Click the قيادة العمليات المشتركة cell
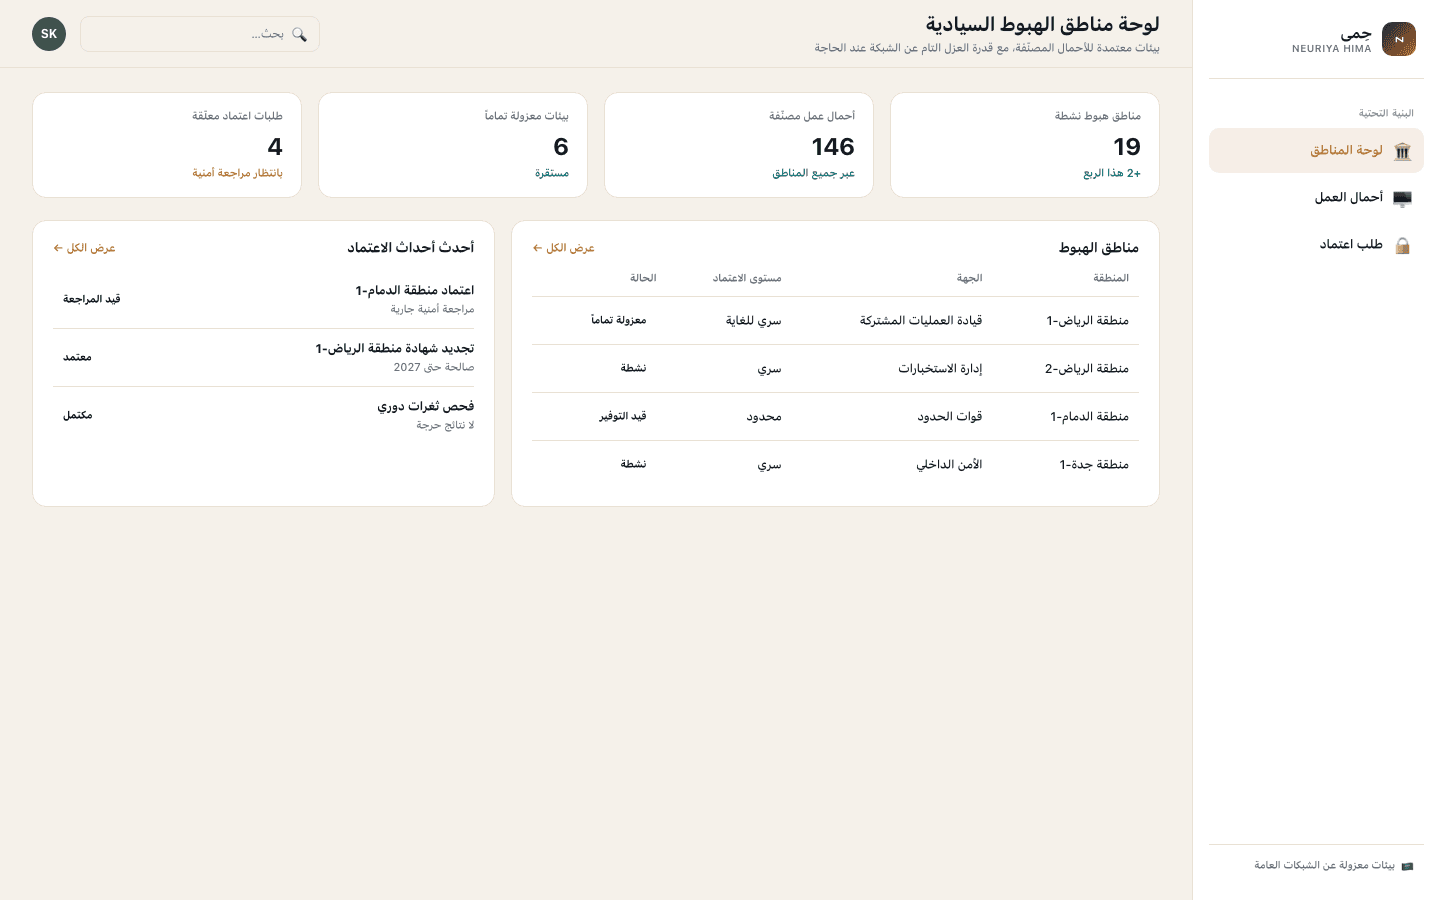The width and height of the screenshot is (1440, 900). 921,321
